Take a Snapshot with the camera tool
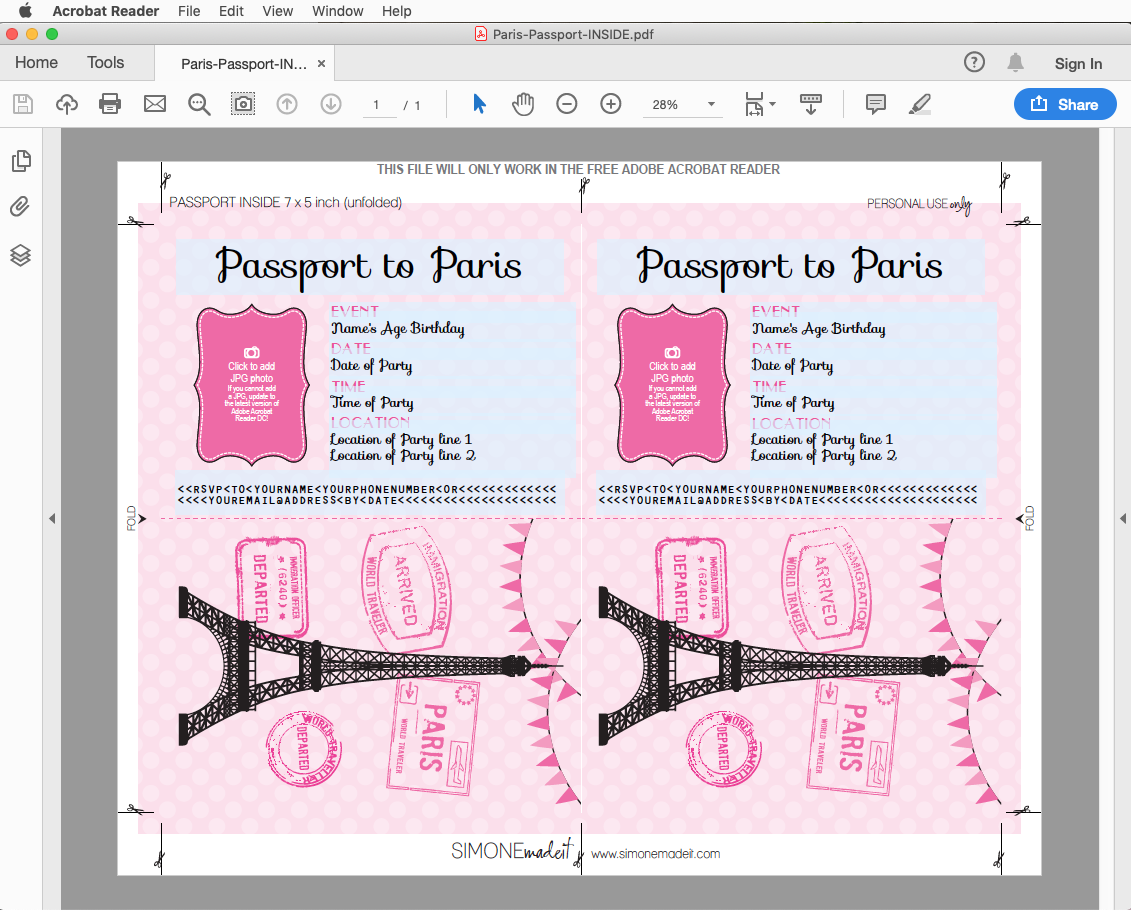 coord(243,103)
